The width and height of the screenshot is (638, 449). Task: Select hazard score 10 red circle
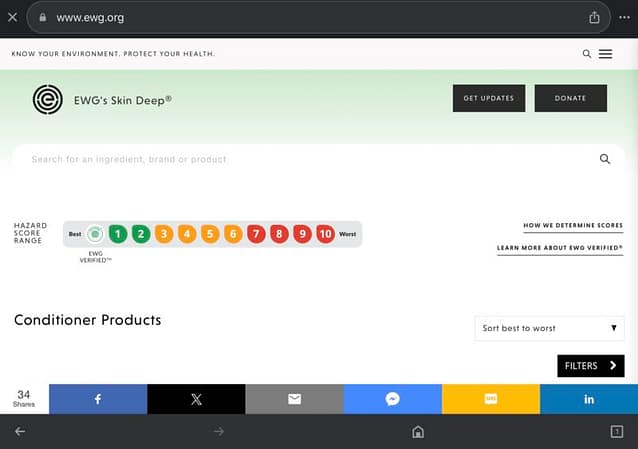coord(325,234)
